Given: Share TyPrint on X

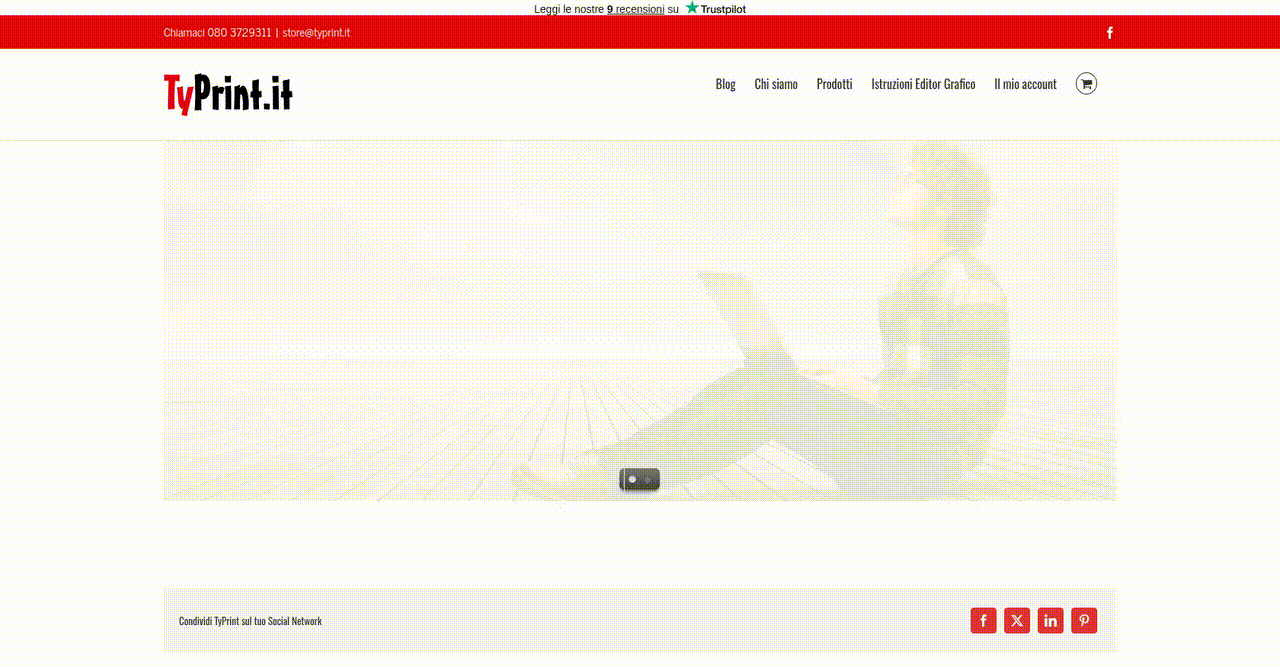Looking at the screenshot, I should (1017, 621).
